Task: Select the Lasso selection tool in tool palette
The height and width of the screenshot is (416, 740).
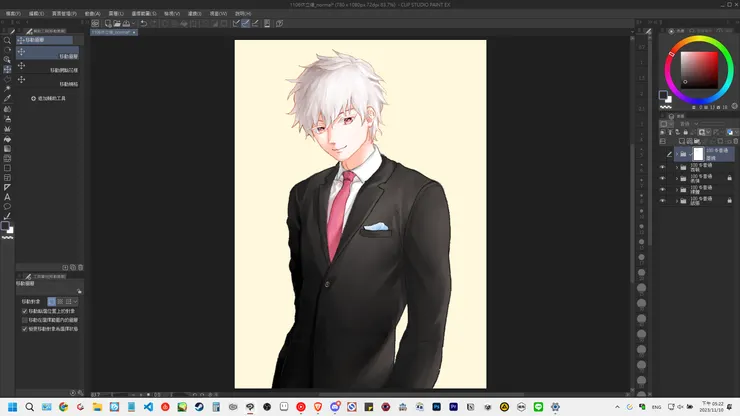Action: (x=7, y=79)
